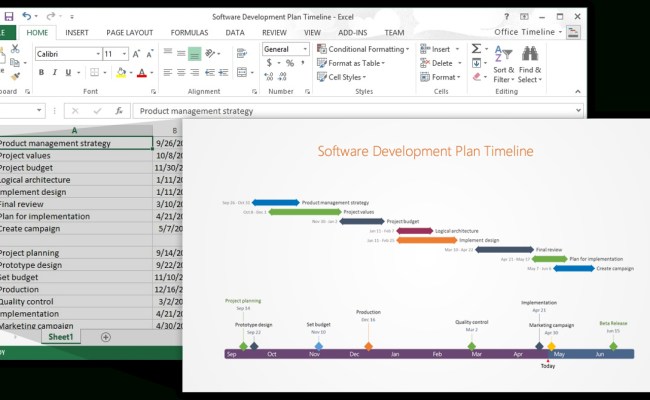Click the Copy icon in clipboard group
650x400 pixels.
[x=15, y=63]
